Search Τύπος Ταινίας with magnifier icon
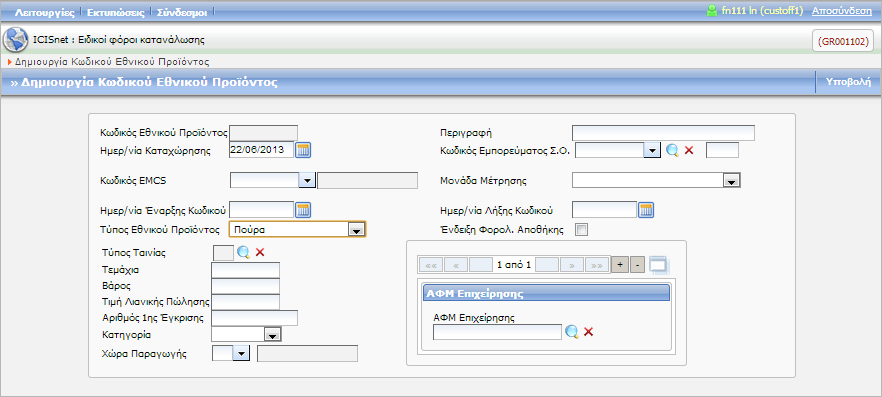The width and height of the screenshot is (882, 397). (243, 252)
